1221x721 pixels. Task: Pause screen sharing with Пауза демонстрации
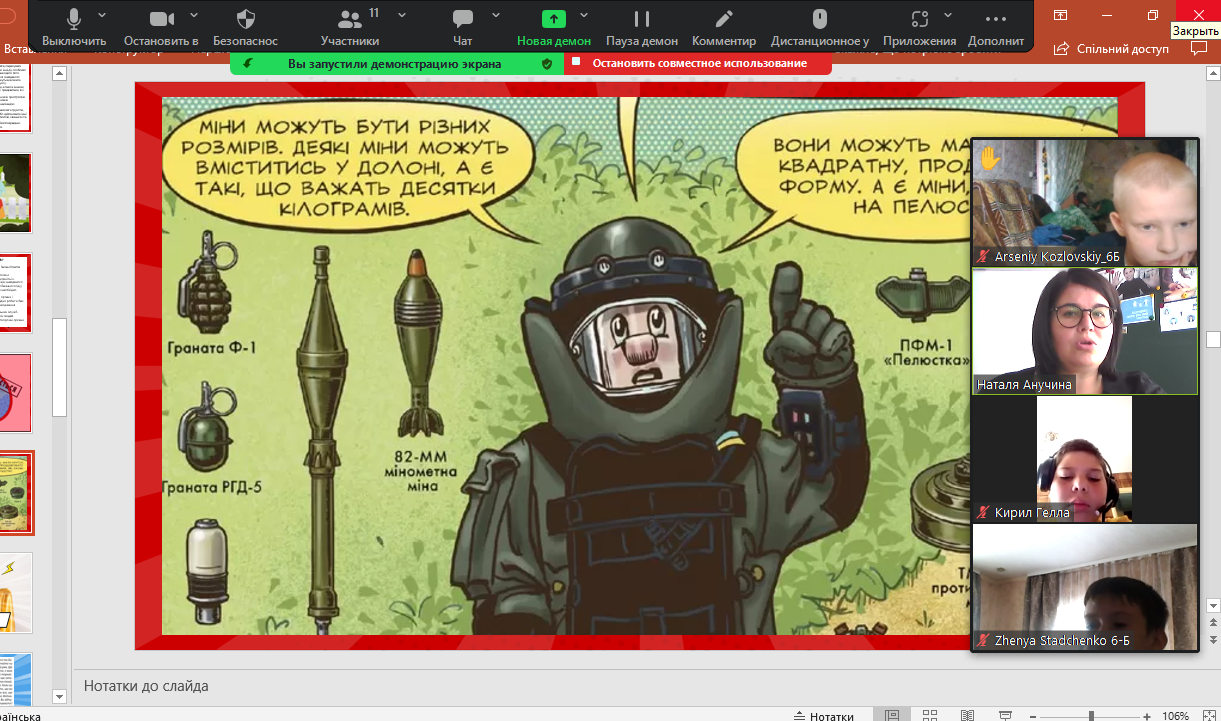(642, 27)
